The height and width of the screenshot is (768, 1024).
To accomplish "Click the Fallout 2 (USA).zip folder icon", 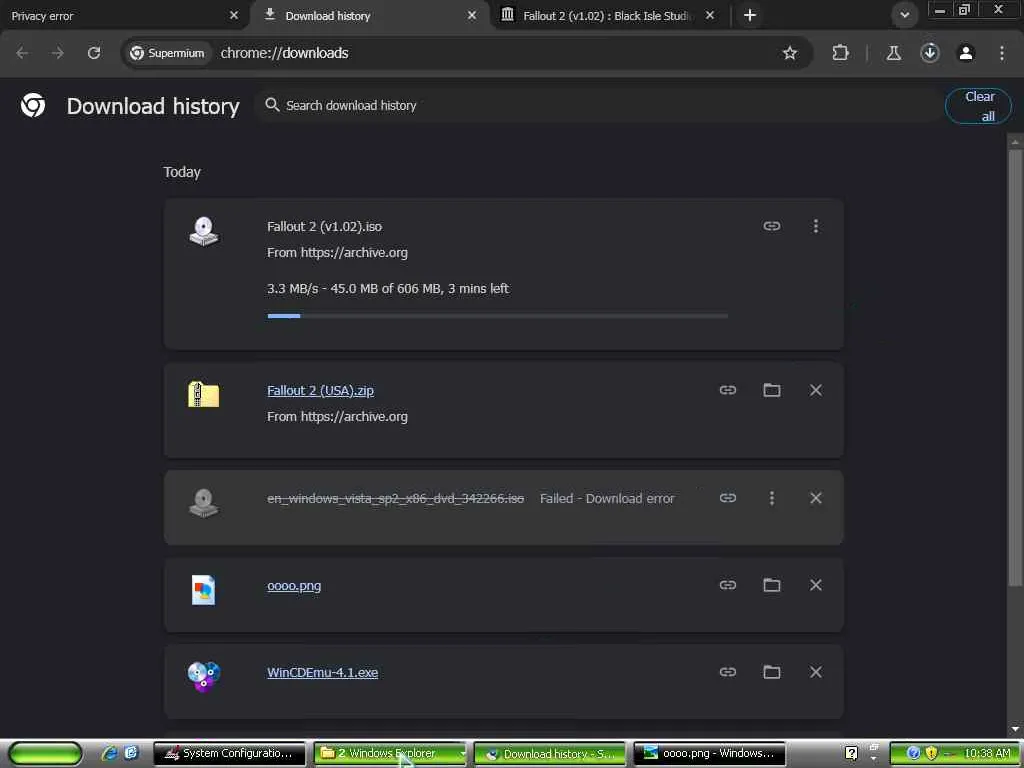I will [204, 394].
